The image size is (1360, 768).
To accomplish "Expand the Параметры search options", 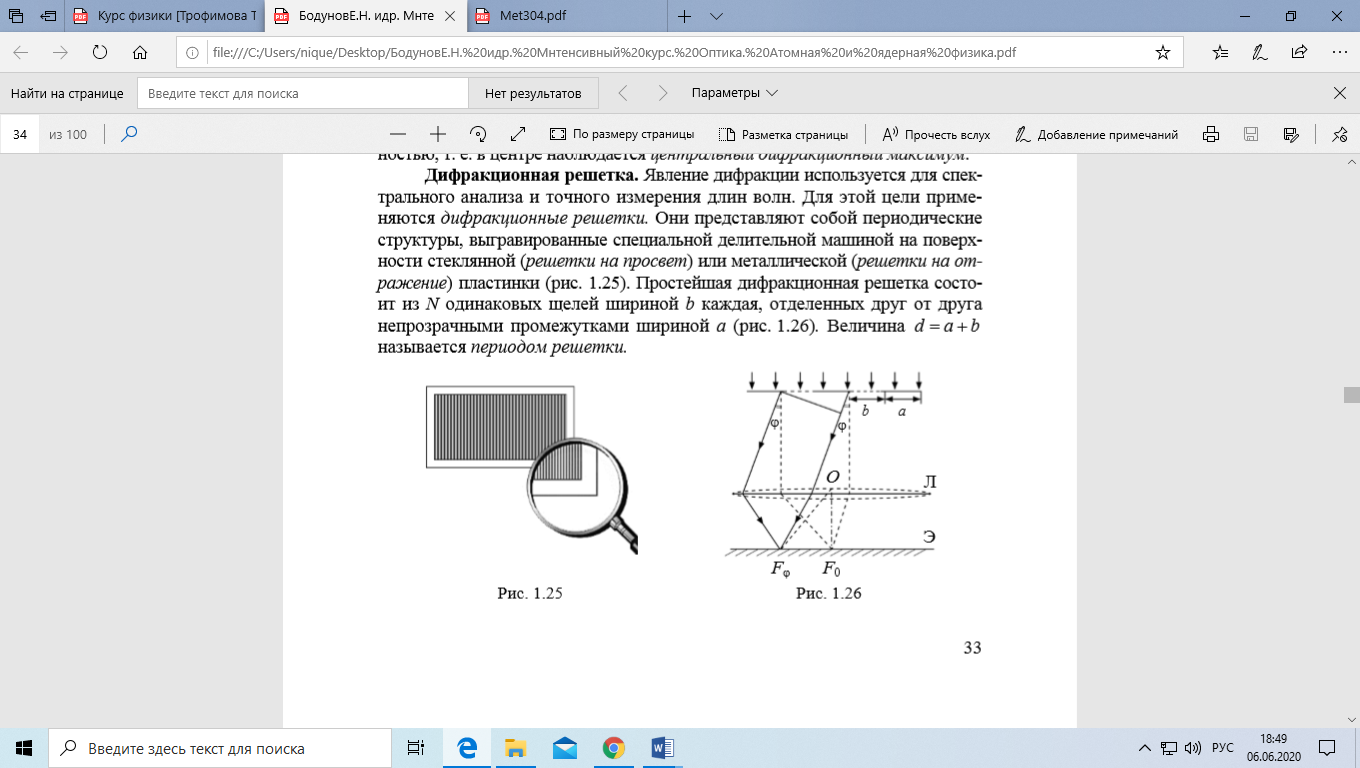I will pos(734,93).
